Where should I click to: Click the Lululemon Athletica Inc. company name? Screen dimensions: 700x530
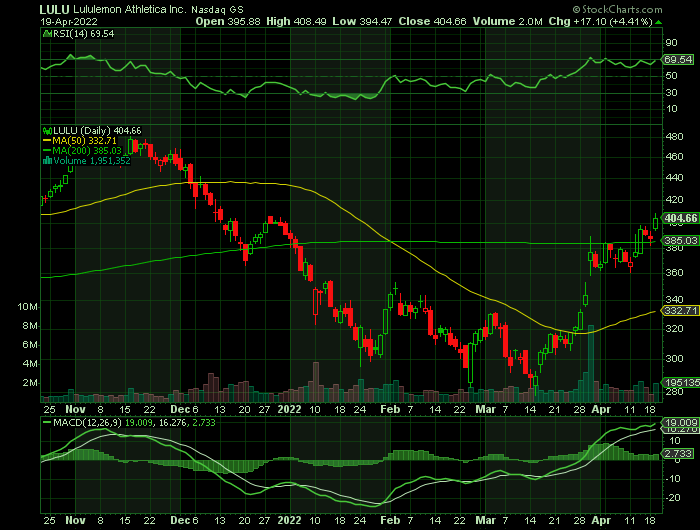point(129,9)
